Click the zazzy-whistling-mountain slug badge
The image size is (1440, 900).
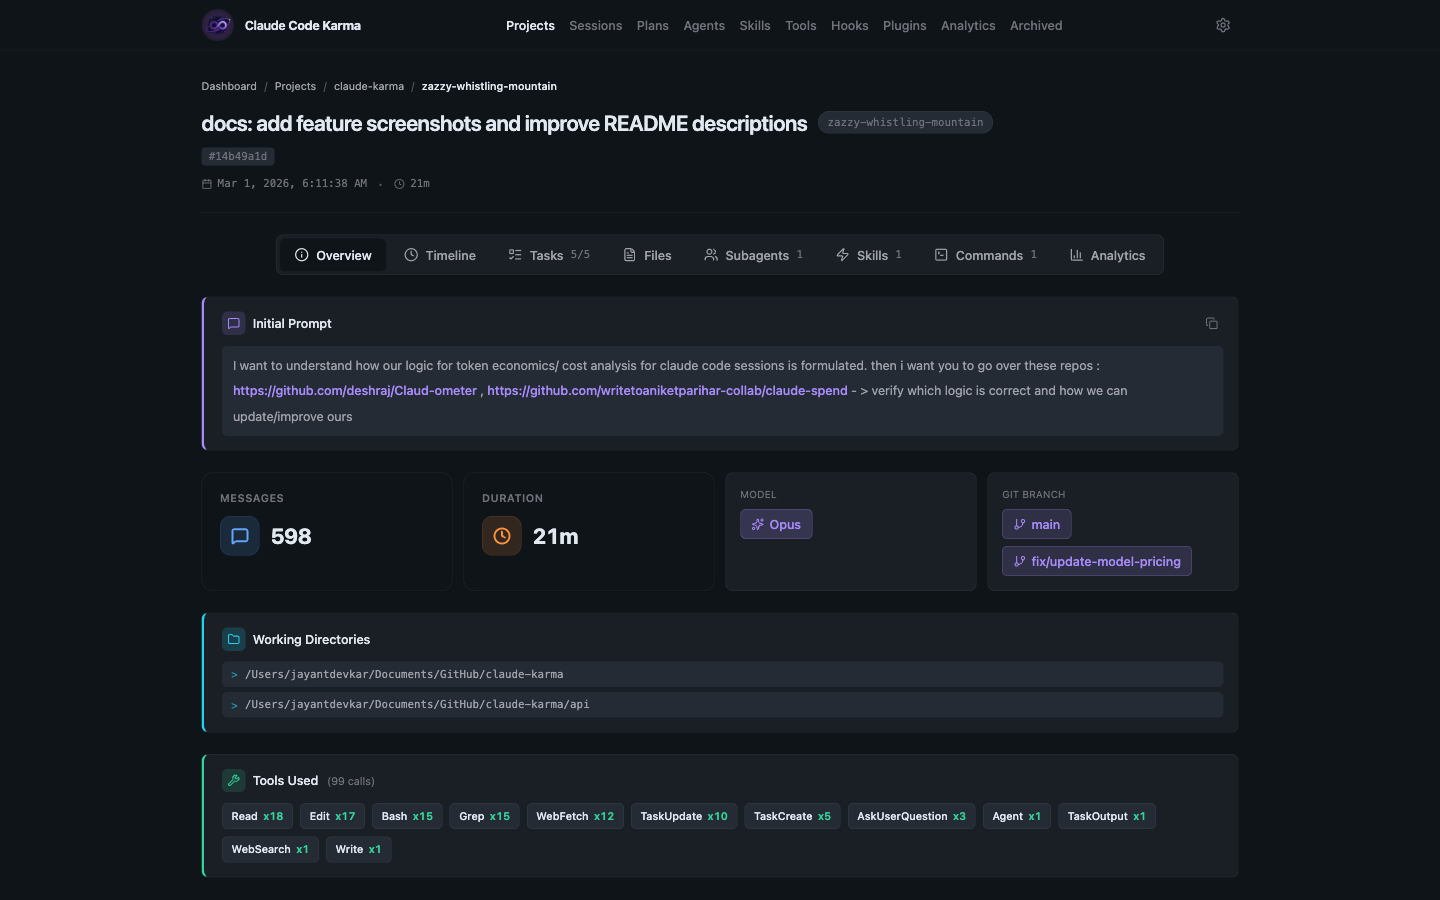coord(905,122)
